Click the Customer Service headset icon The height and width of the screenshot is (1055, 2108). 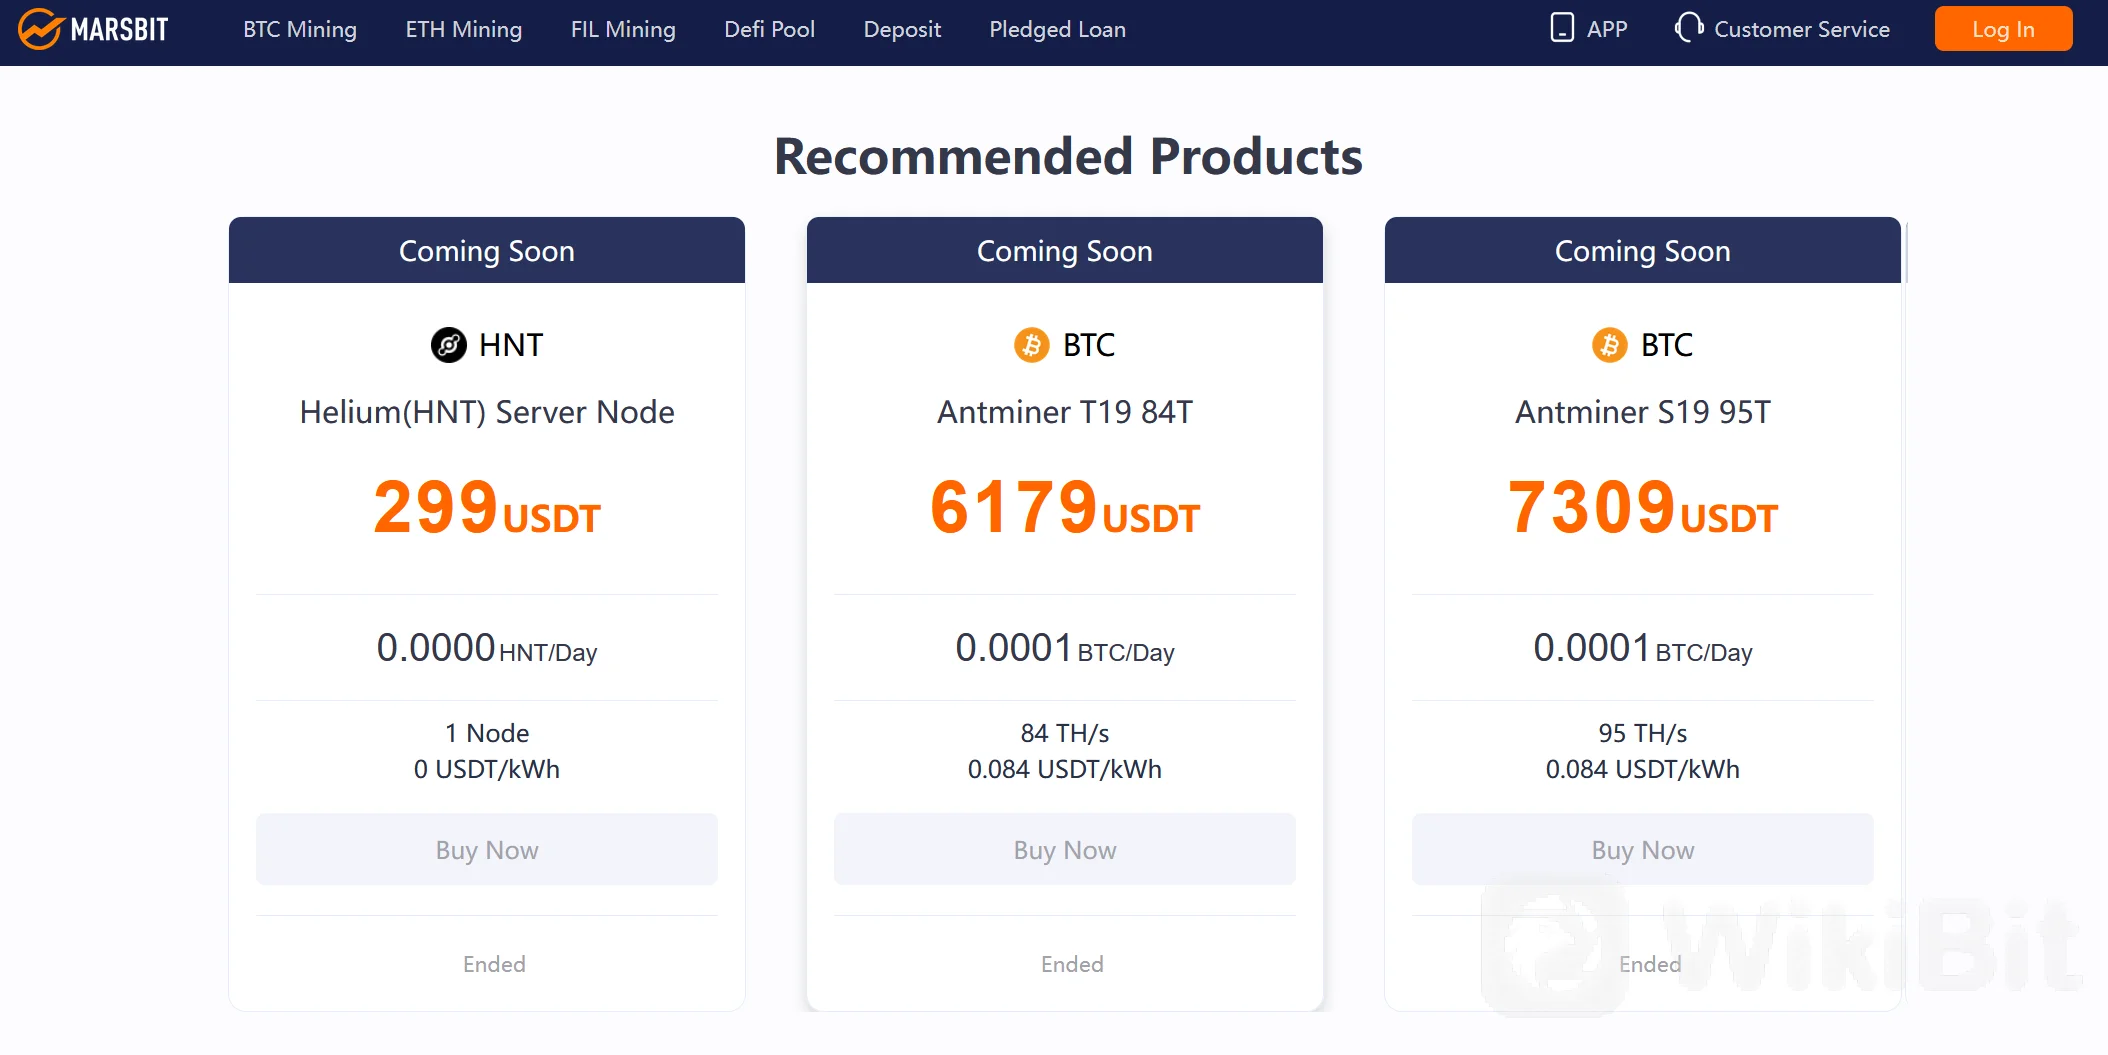[x=1688, y=28]
